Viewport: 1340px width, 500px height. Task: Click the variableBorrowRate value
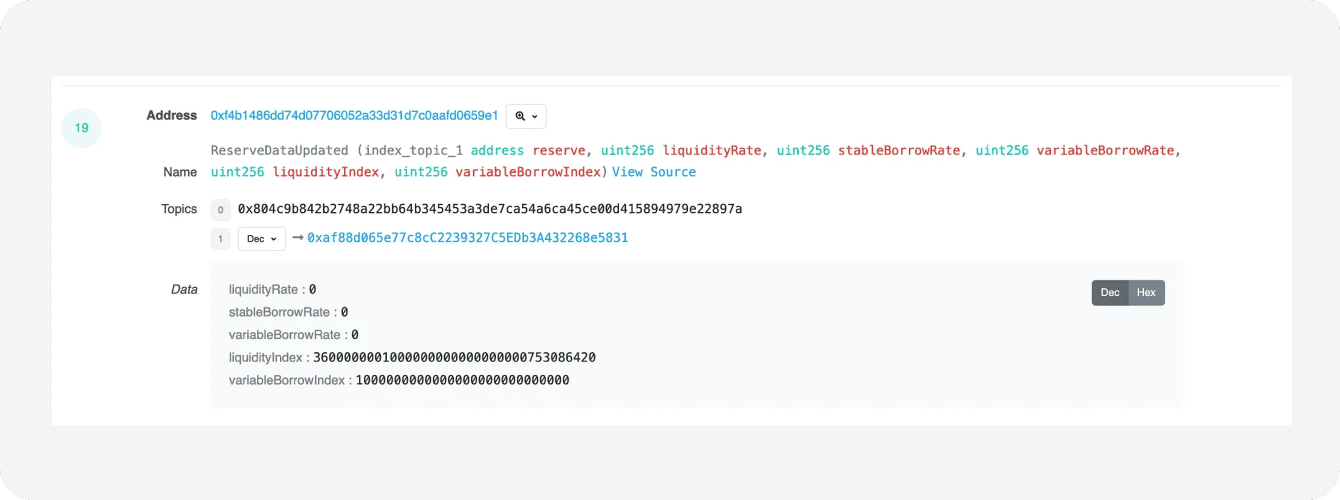click(x=355, y=335)
